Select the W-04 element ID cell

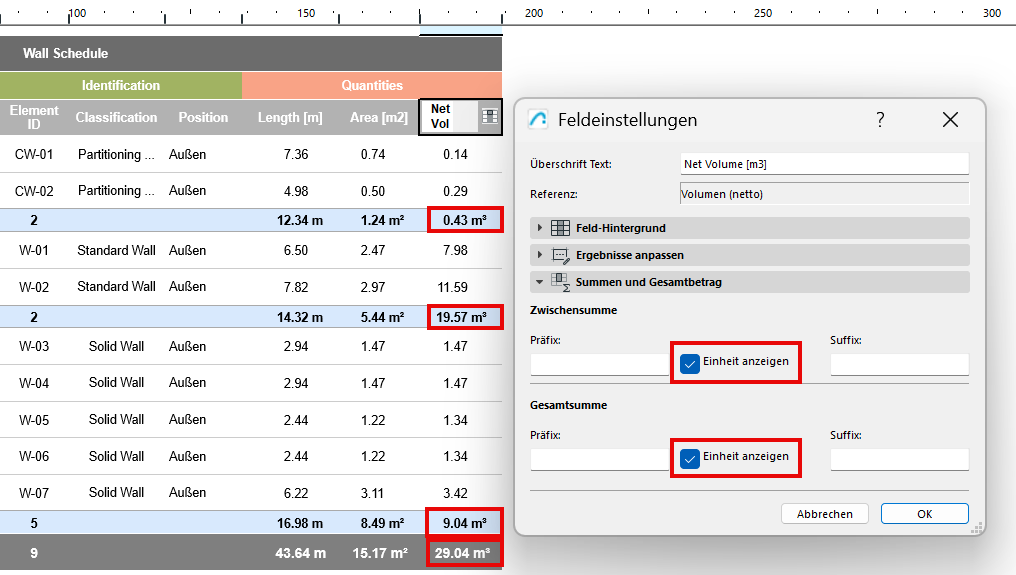click(34, 383)
